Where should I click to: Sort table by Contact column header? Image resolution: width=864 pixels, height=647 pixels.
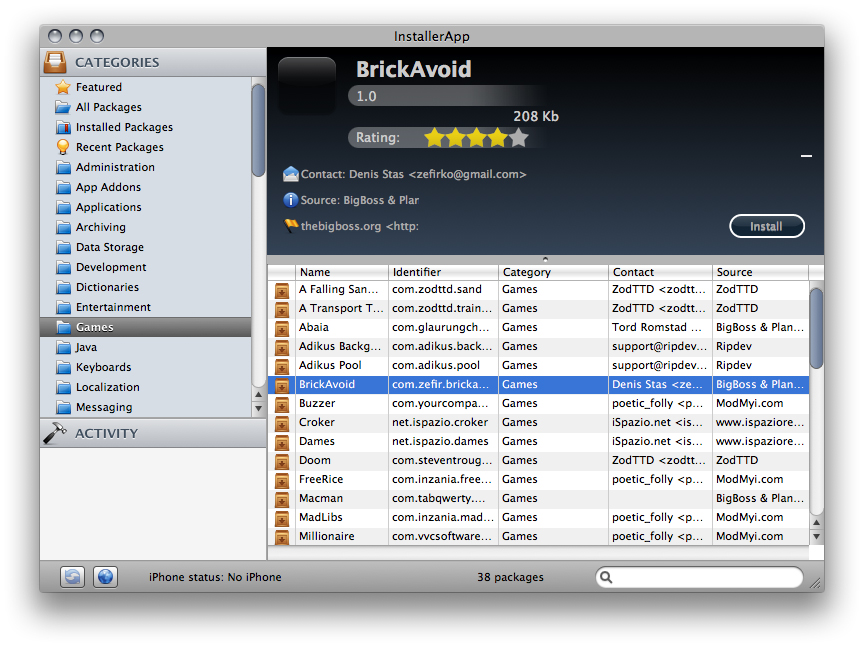tap(661, 272)
